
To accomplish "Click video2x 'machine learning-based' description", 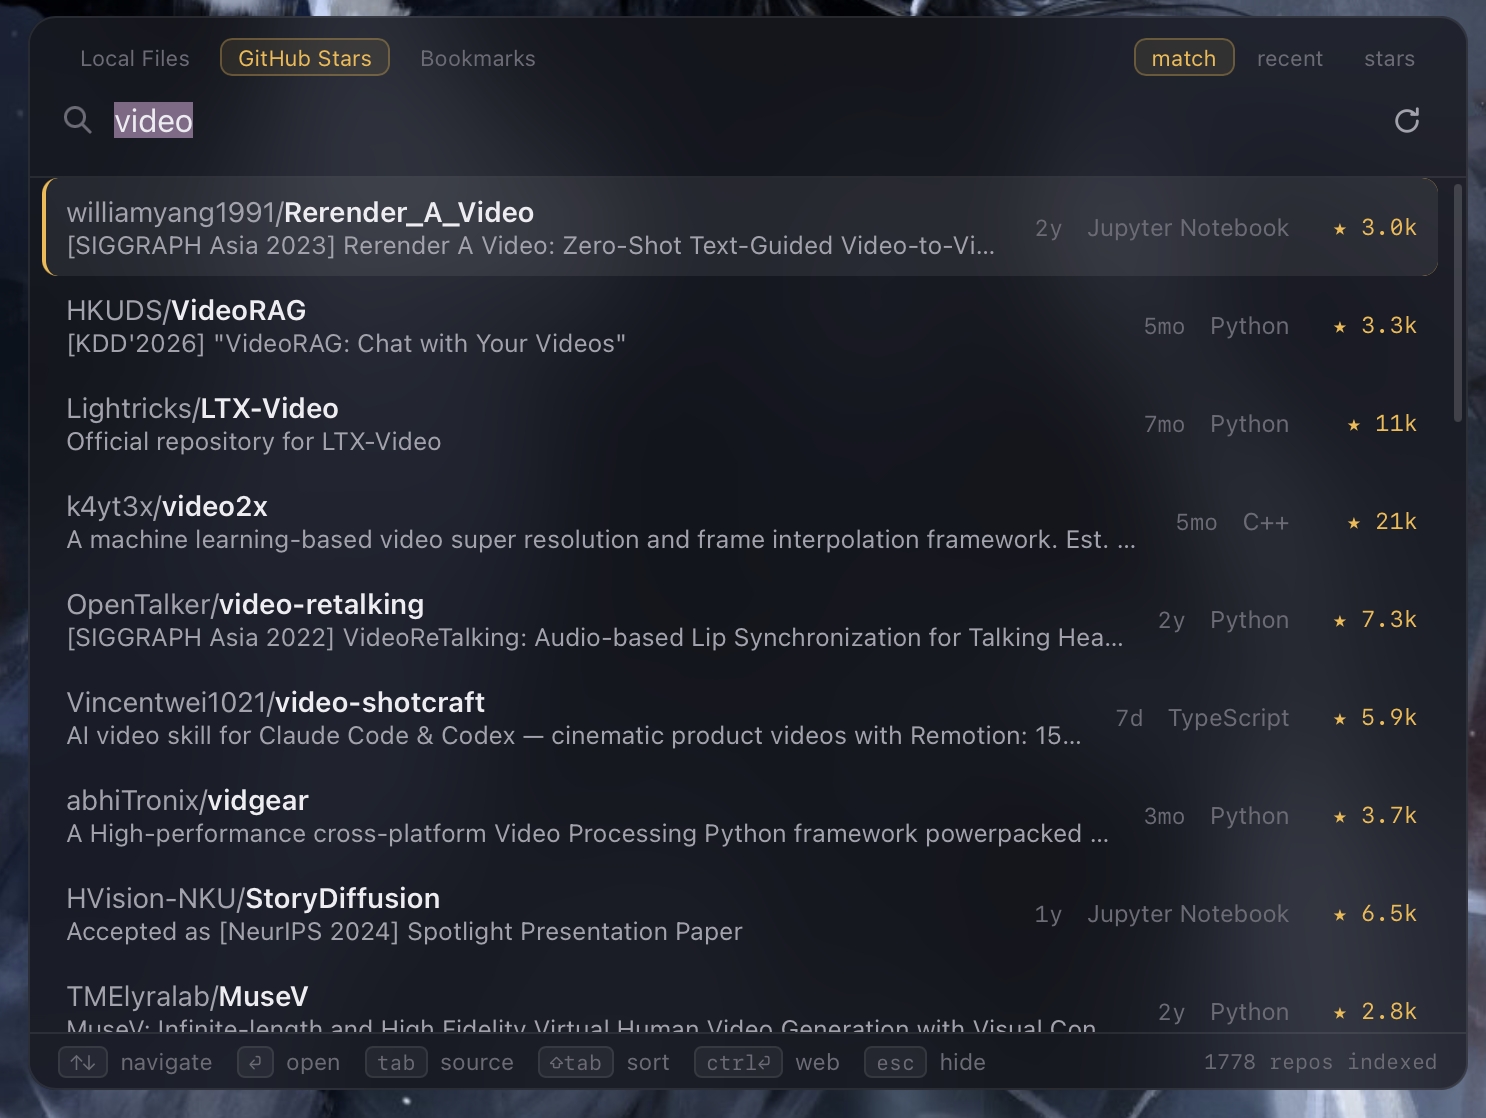I will [x=601, y=540].
